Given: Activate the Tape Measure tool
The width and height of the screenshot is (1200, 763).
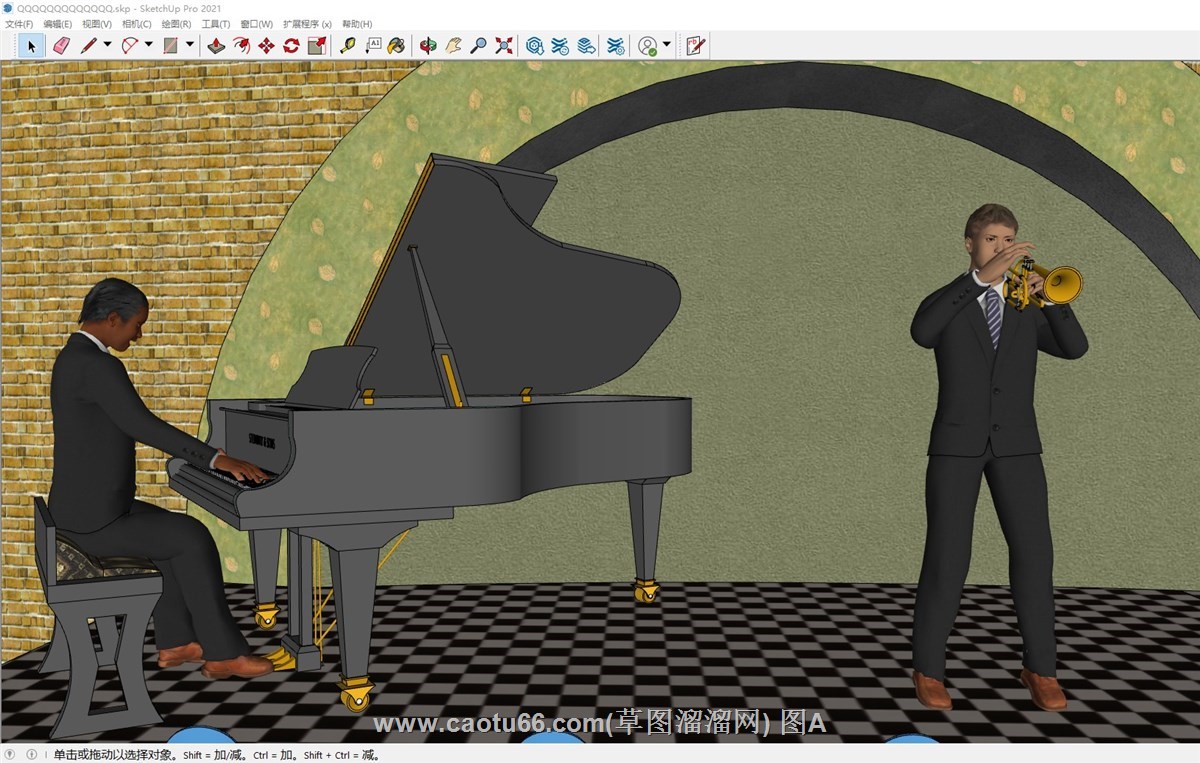Looking at the screenshot, I should 347,45.
